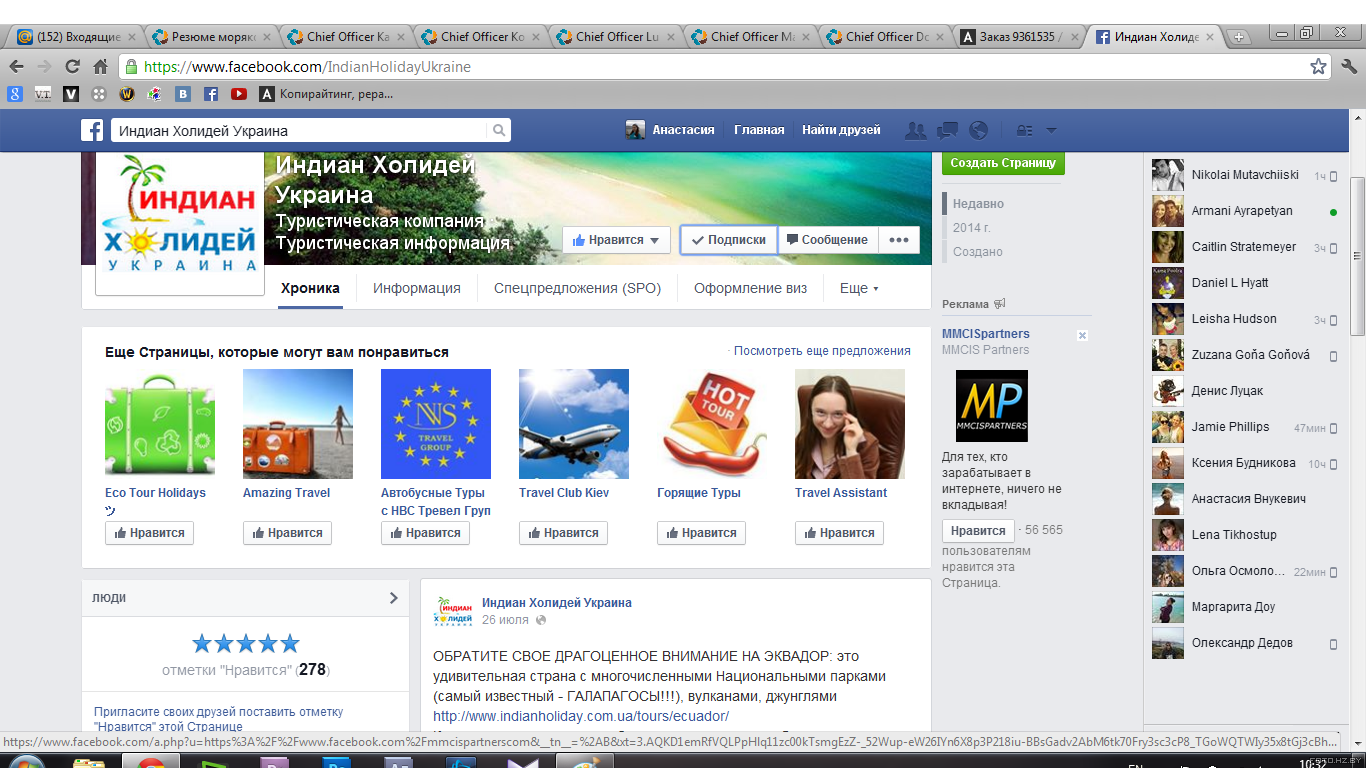Open chat with Jamie Phillips

pyautogui.click(x=1245, y=427)
